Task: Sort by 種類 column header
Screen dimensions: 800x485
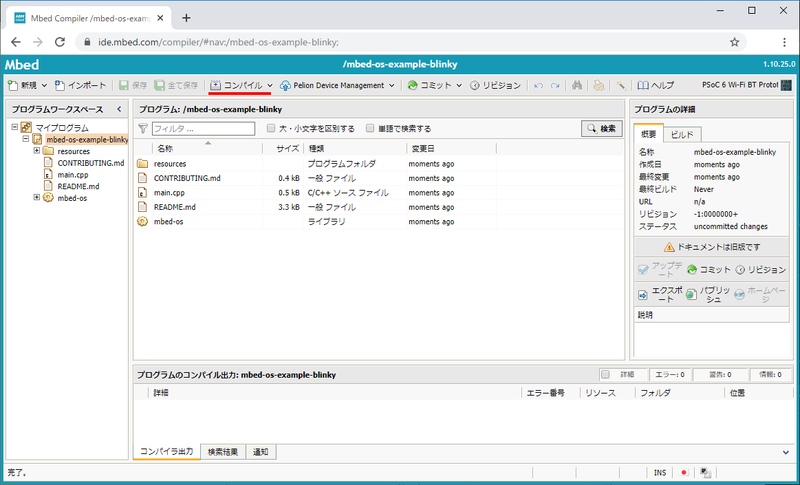Action: (x=355, y=148)
